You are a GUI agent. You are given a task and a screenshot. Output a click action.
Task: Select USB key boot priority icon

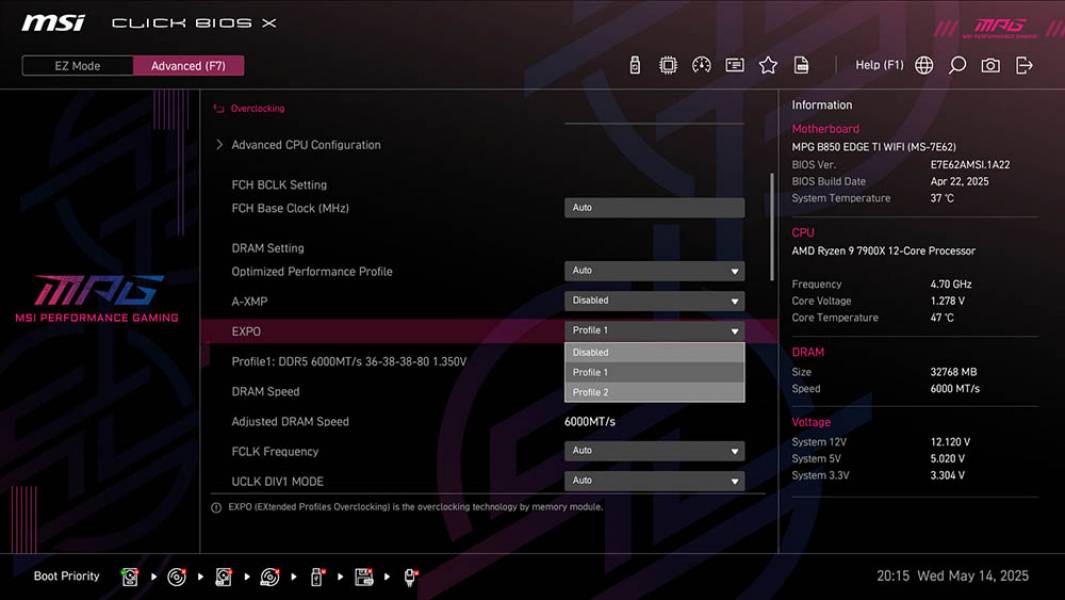(317, 577)
